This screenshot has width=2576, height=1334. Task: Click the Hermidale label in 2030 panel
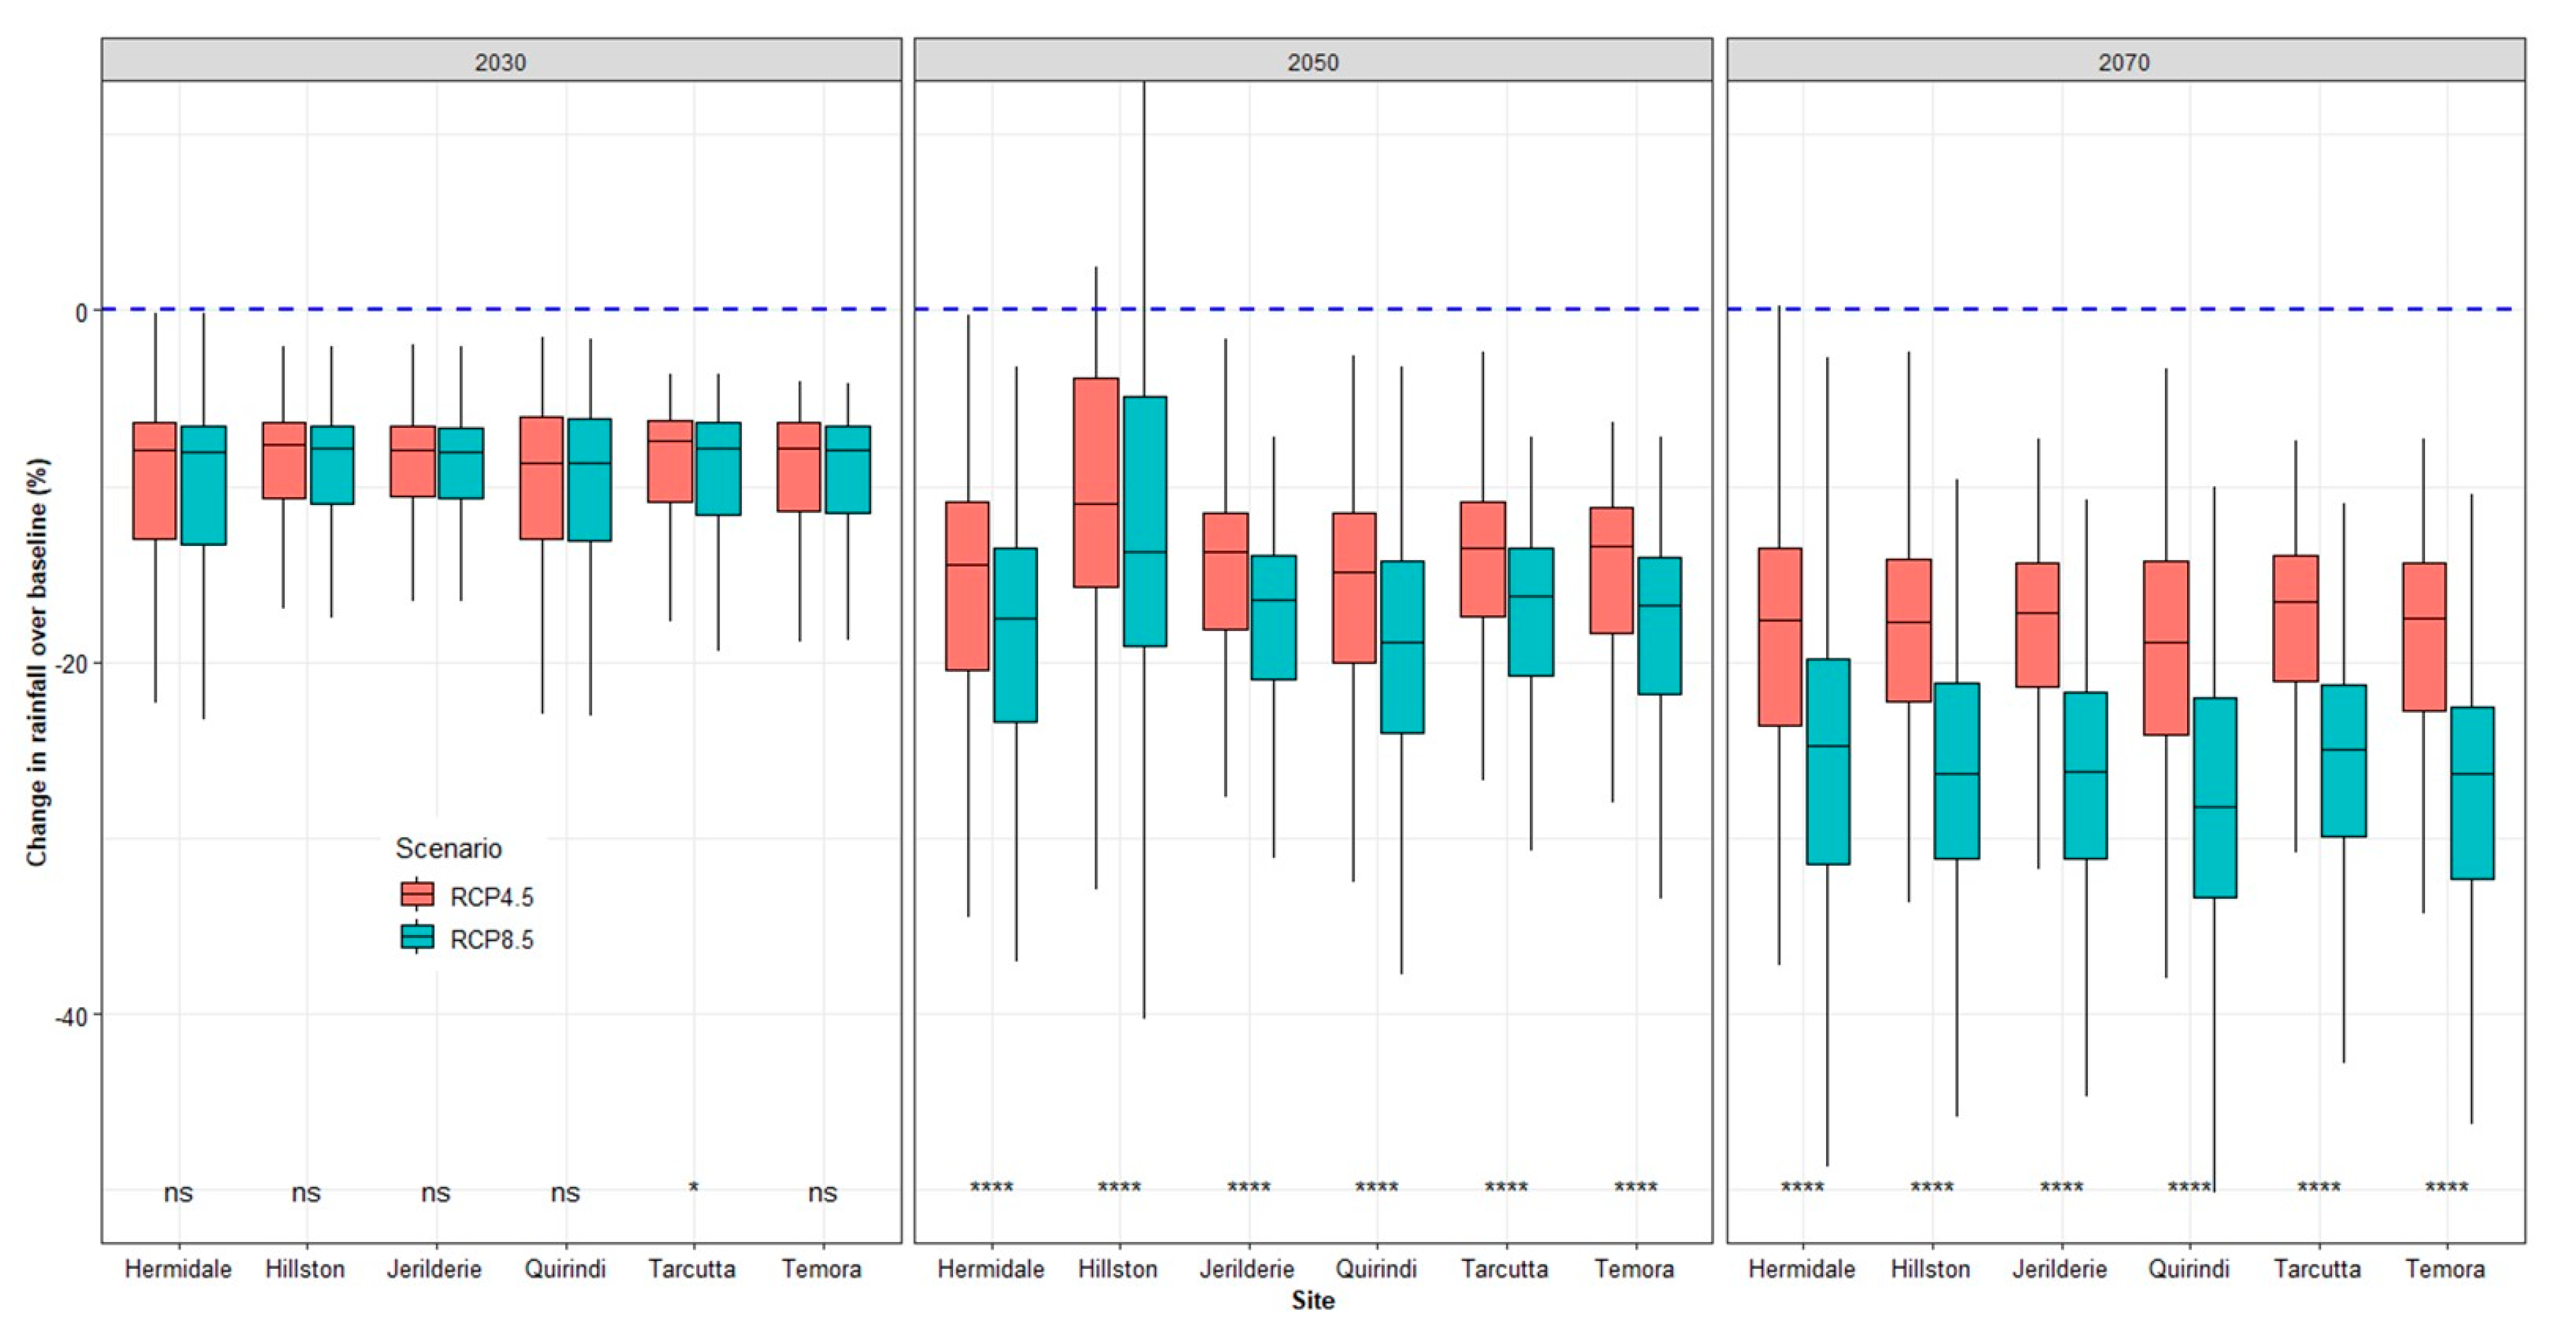click(178, 1269)
